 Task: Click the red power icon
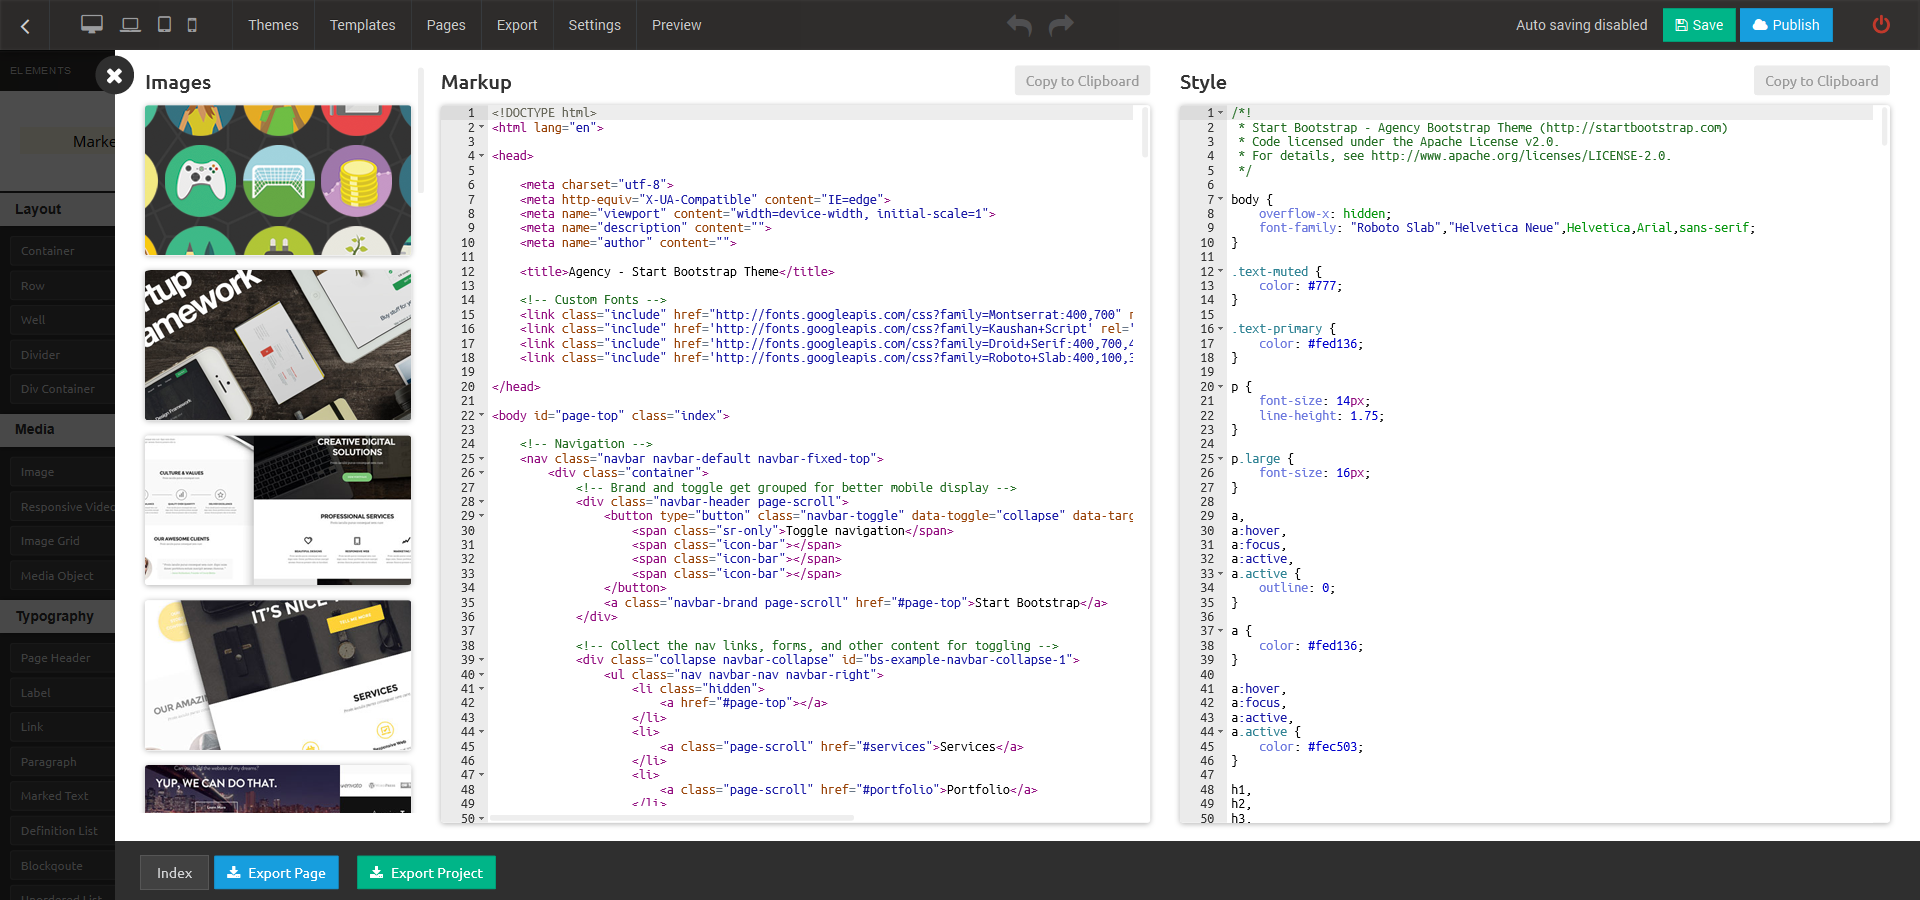coord(1880,25)
